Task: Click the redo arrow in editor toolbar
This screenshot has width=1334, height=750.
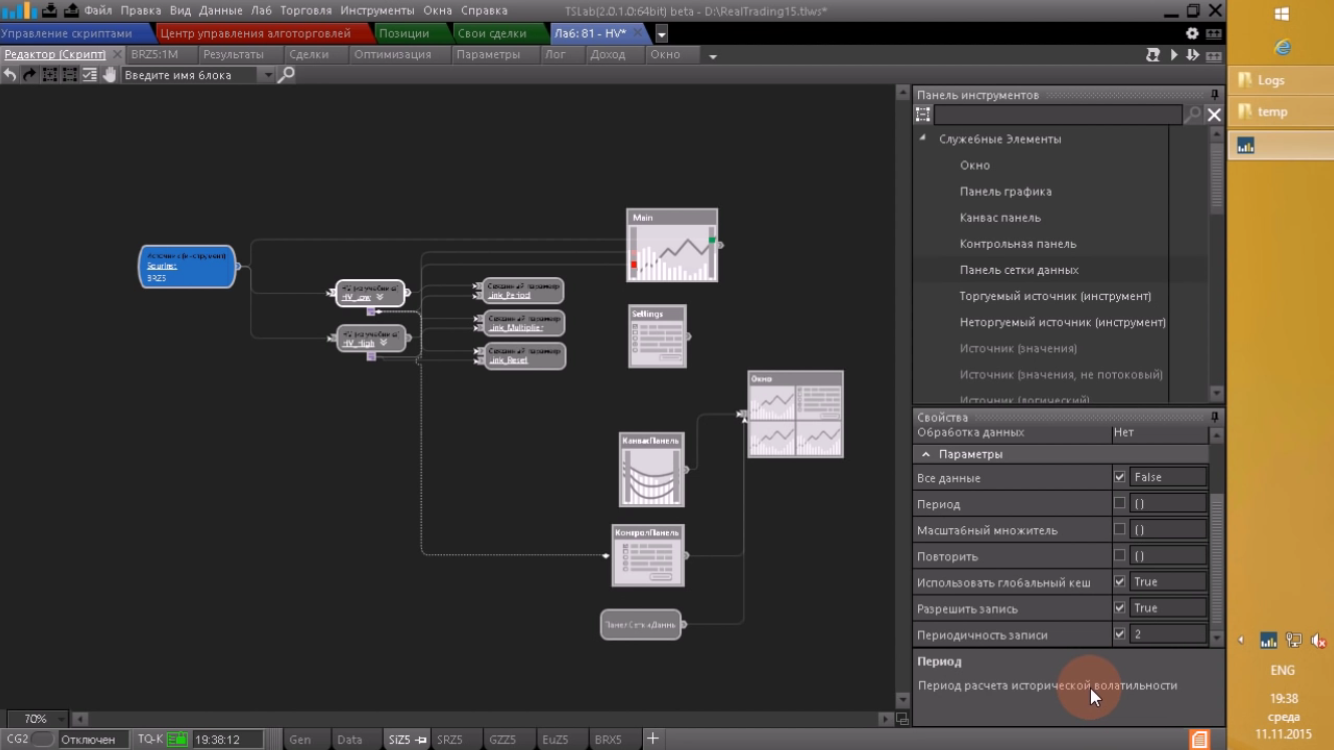Action: coord(29,75)
